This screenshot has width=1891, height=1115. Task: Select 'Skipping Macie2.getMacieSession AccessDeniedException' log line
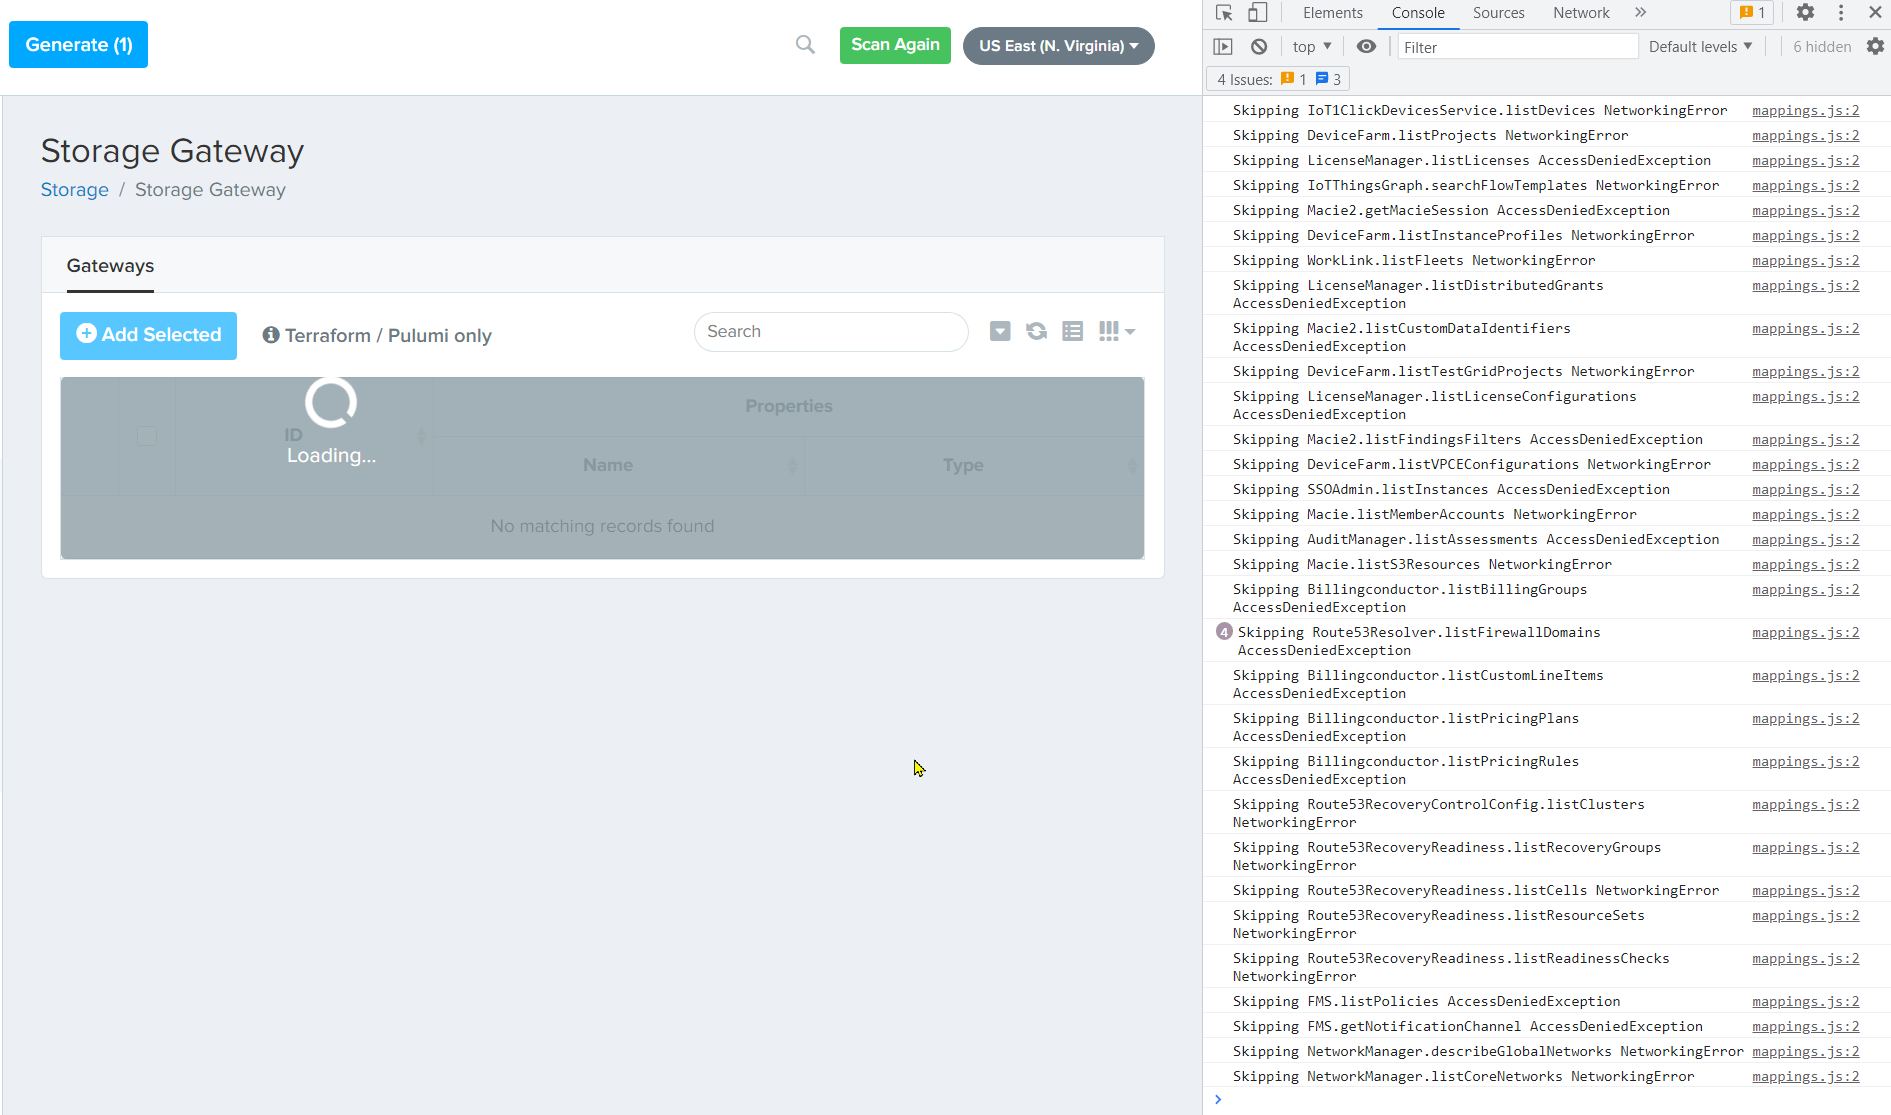pos(1451,211)
